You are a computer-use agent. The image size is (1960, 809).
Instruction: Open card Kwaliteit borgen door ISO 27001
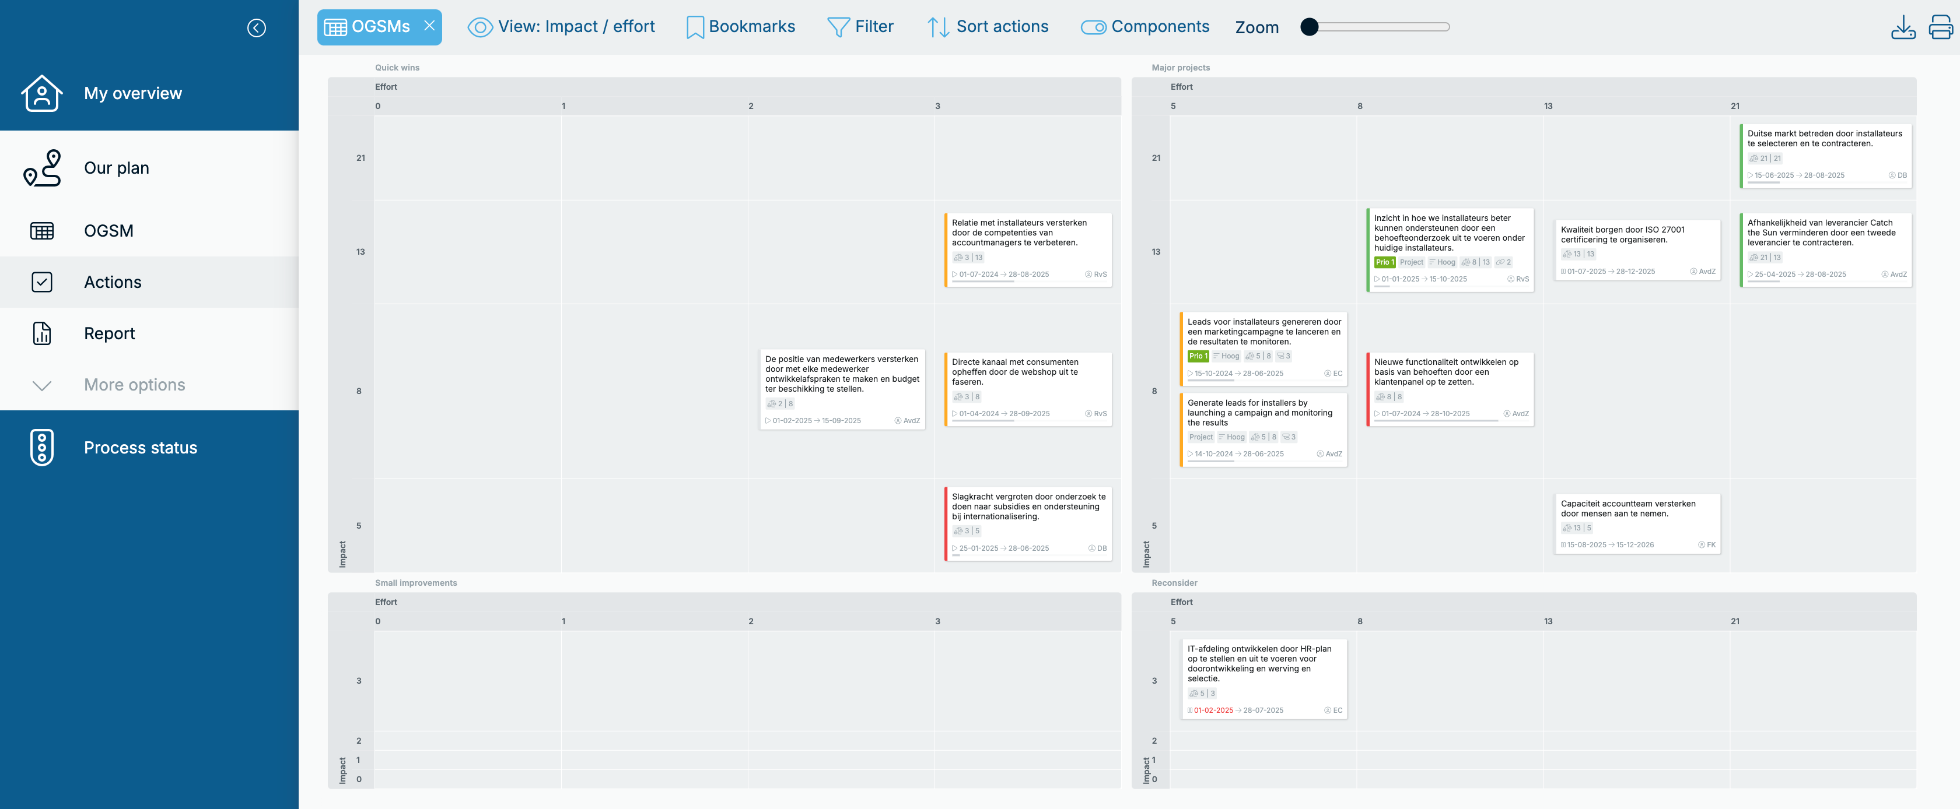point(1637,249)
